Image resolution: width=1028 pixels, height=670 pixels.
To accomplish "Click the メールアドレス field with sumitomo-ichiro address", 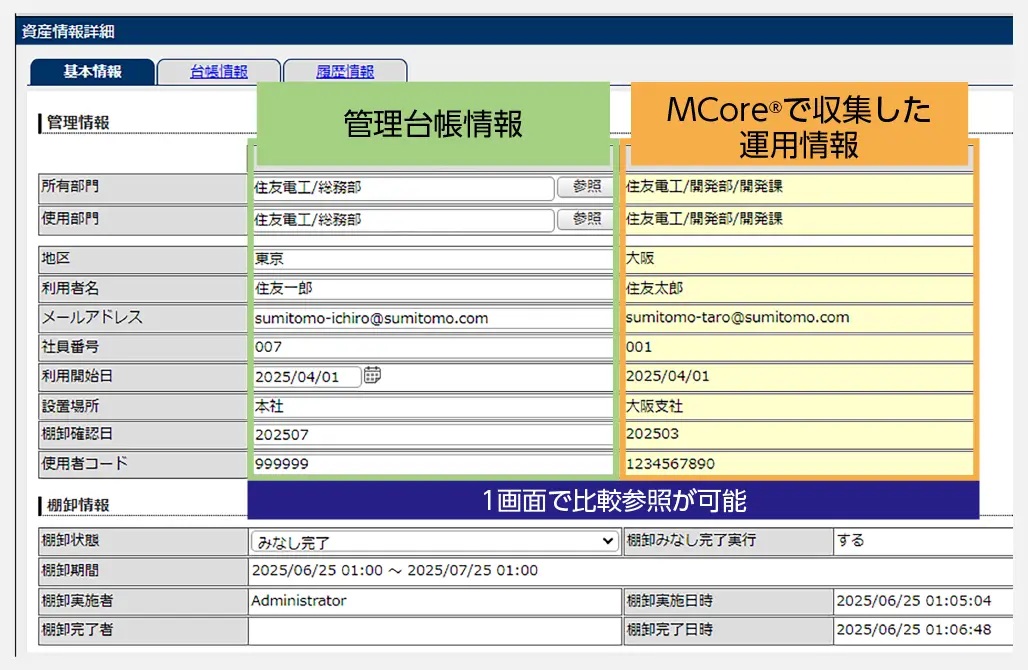I will [x=433, y=318].
